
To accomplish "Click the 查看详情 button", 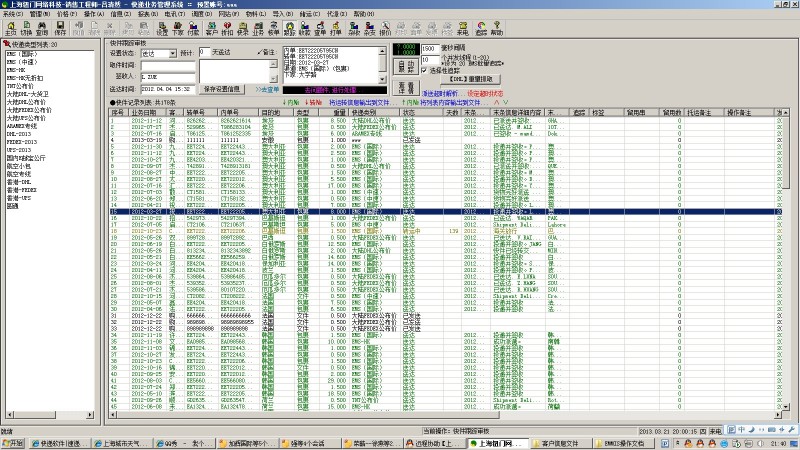I will pyautogui.click(x=406, y=87).
